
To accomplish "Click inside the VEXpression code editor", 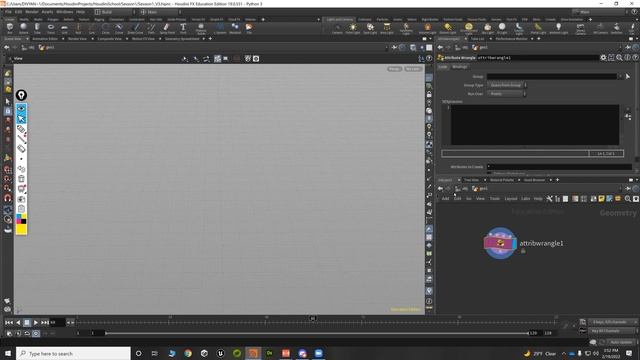I will 535,124.
